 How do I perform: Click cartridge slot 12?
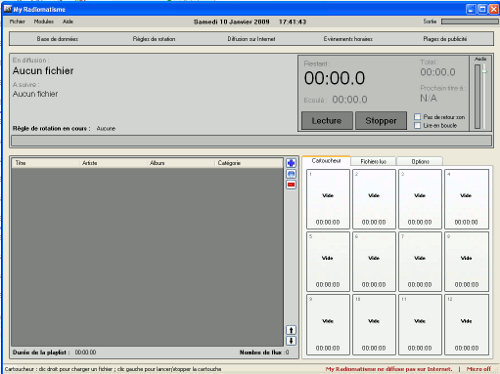pos(466,324)
